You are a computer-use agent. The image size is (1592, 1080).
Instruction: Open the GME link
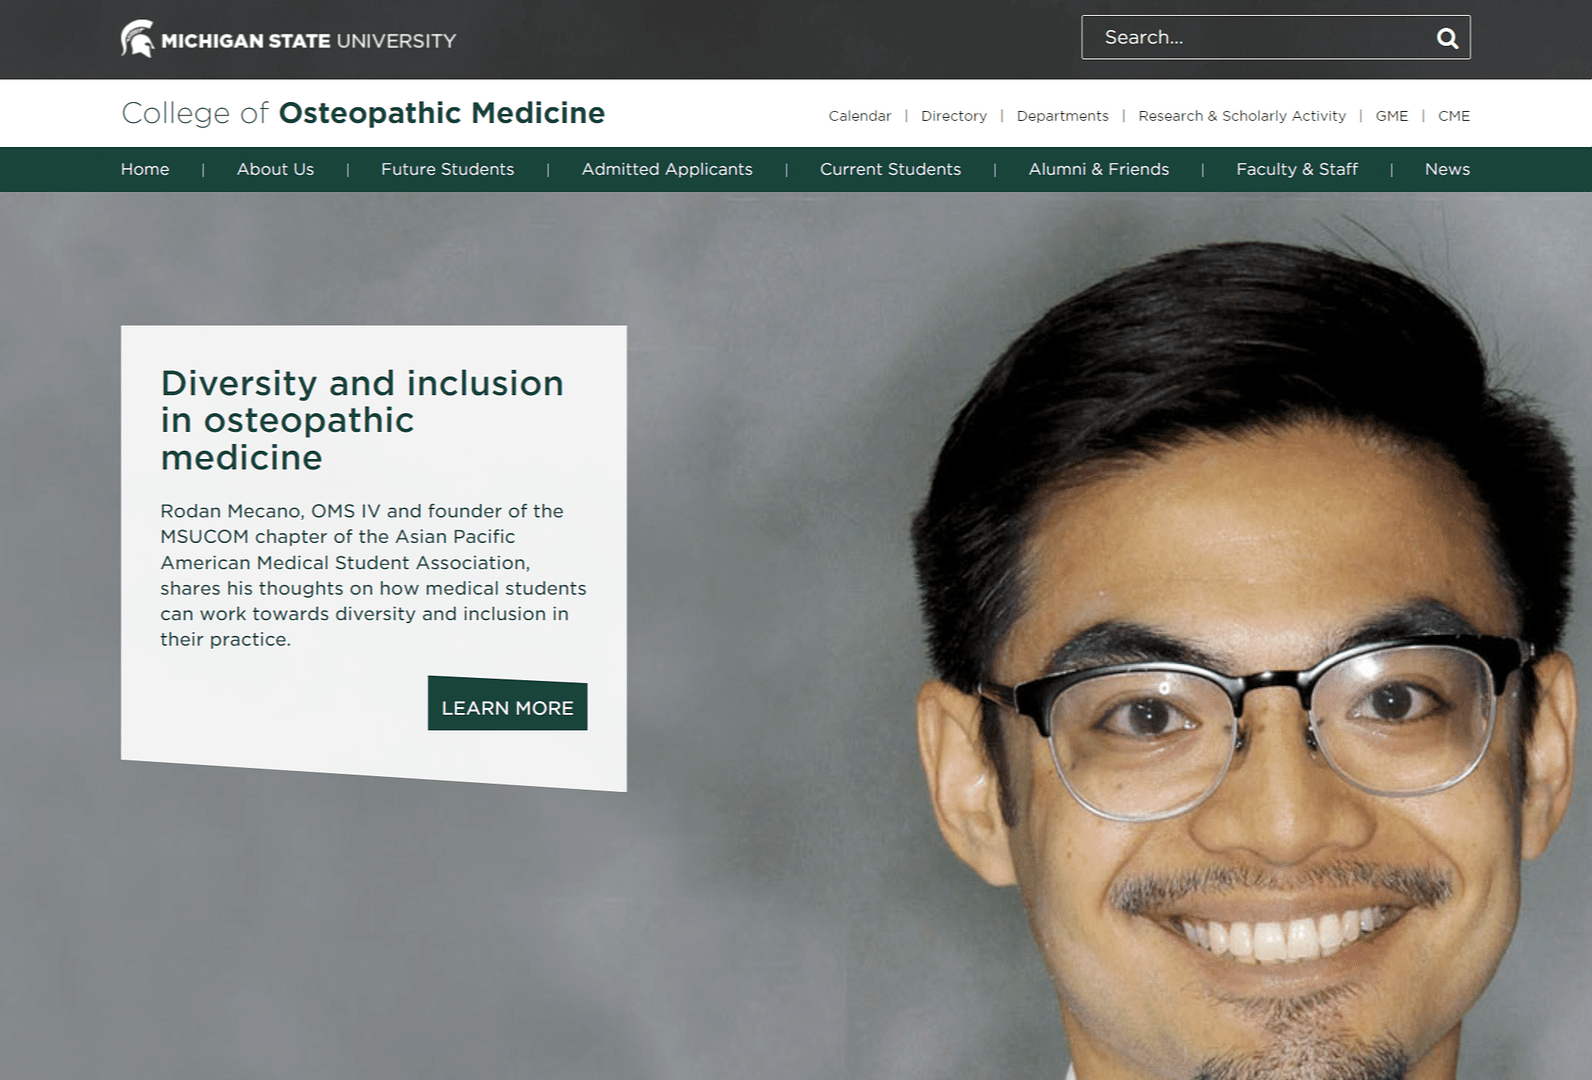[1392, 116]
